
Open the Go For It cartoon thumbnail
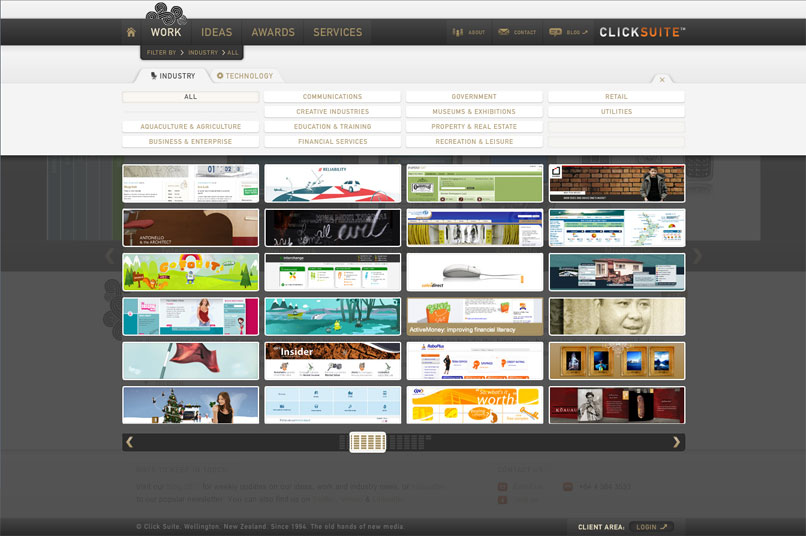tap(191, 272)
